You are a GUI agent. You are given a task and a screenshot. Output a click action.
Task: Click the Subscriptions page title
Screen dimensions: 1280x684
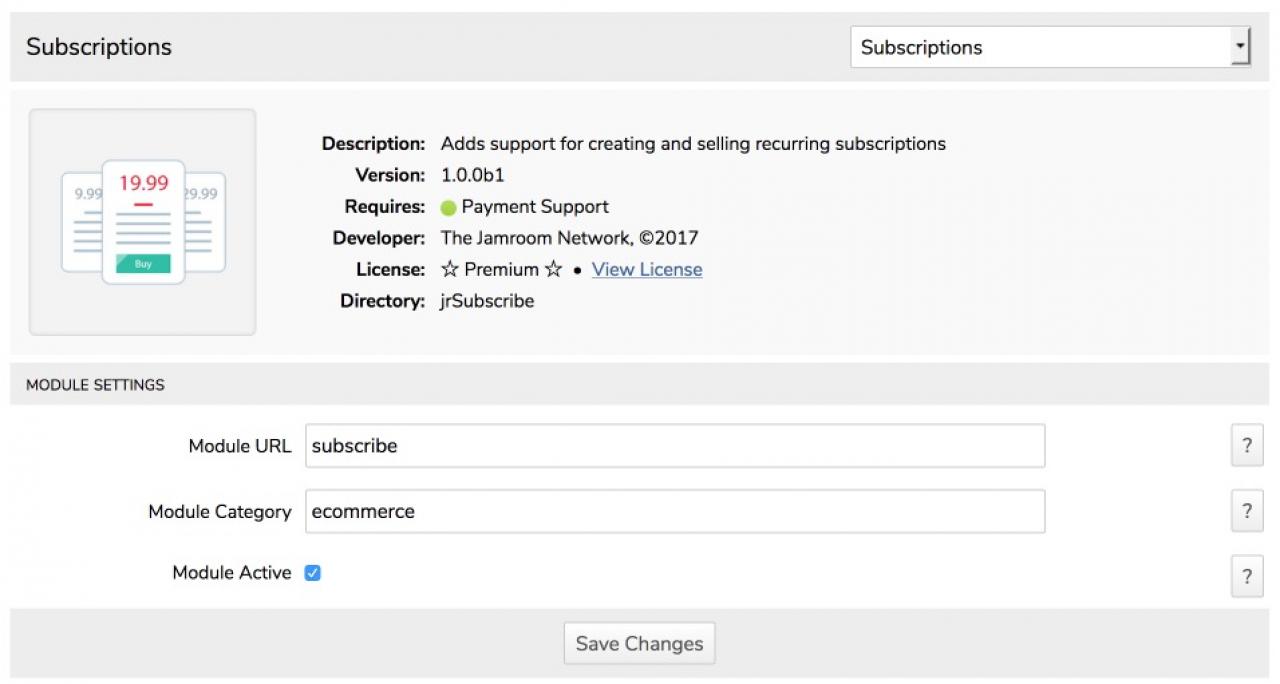(x=99, y=47)
